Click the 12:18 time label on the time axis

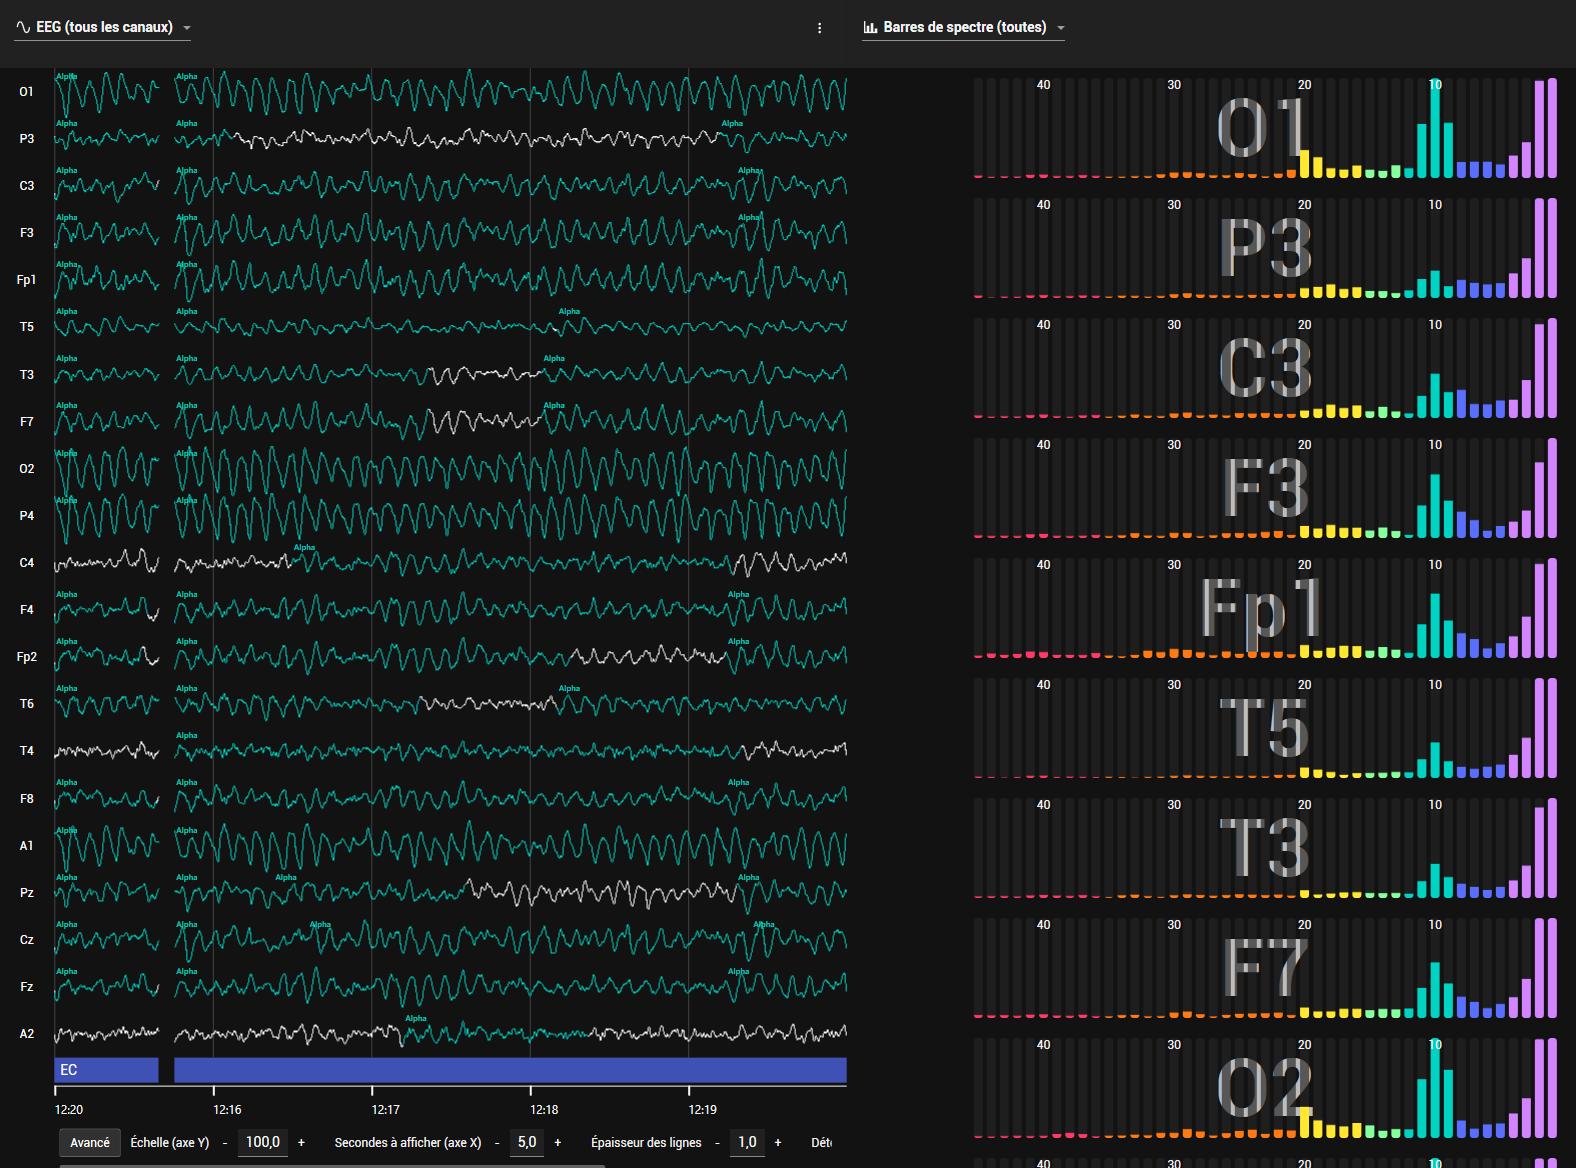pos(544,1110)
